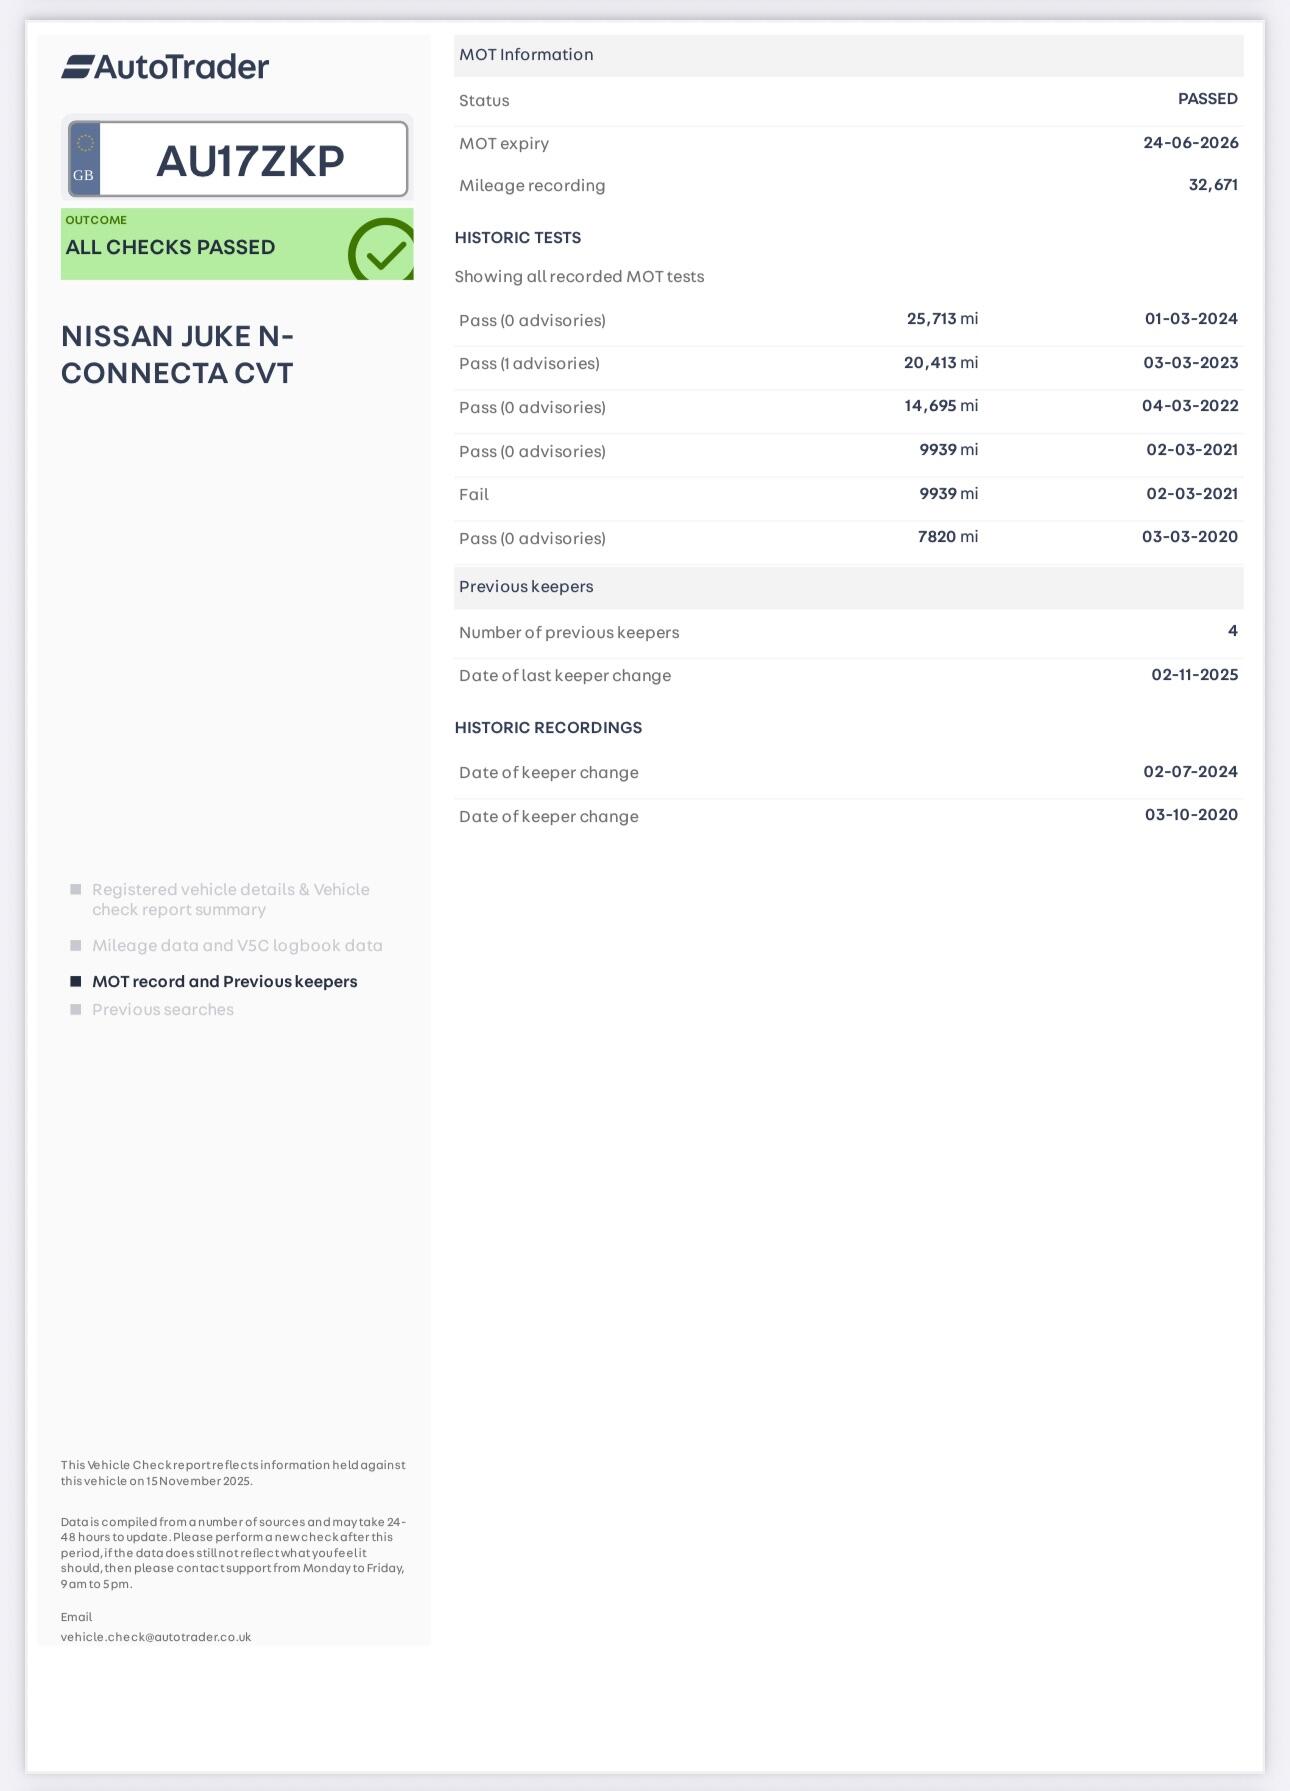Click the vehicle.check@autotrader.co.uk email address
Image resolution: width=1290 pixels, height=1791 pixels.
pyautogui.click(x=156, y=1637)
